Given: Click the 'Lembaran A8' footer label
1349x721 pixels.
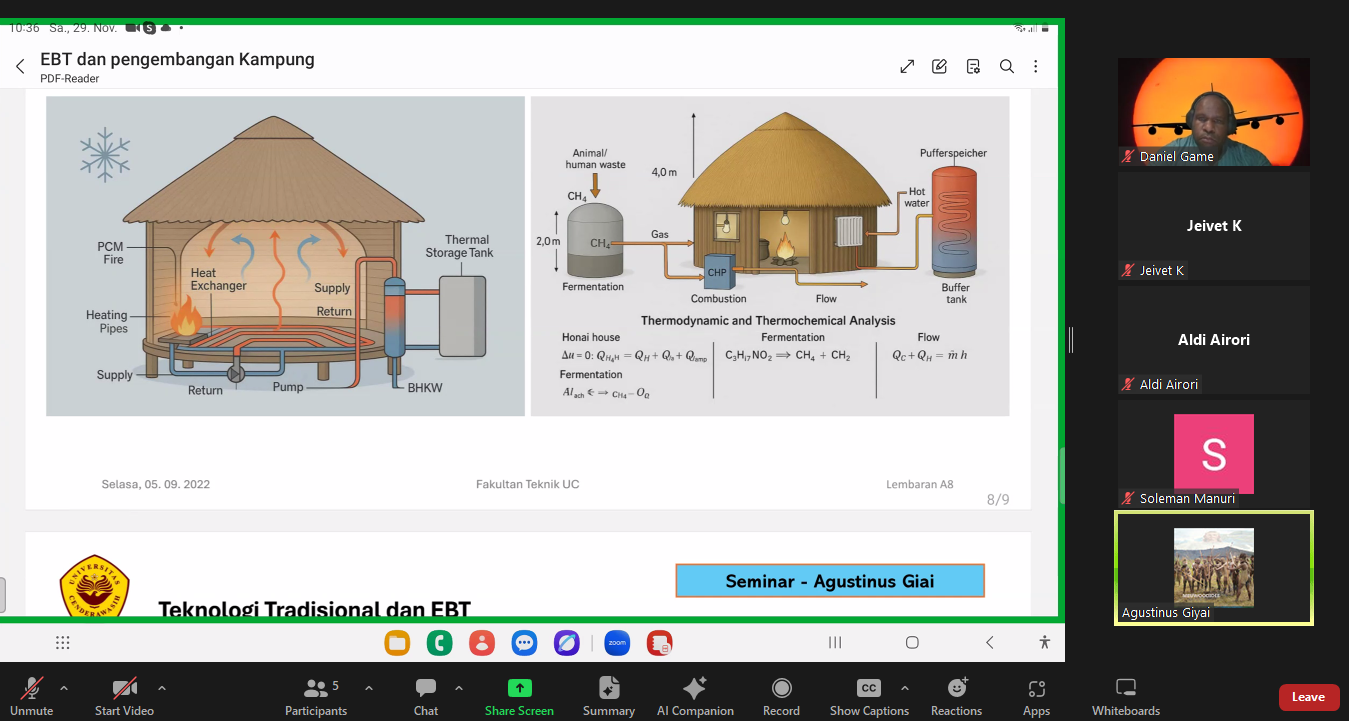Looking at the screenshot, I should pos(920,484).
